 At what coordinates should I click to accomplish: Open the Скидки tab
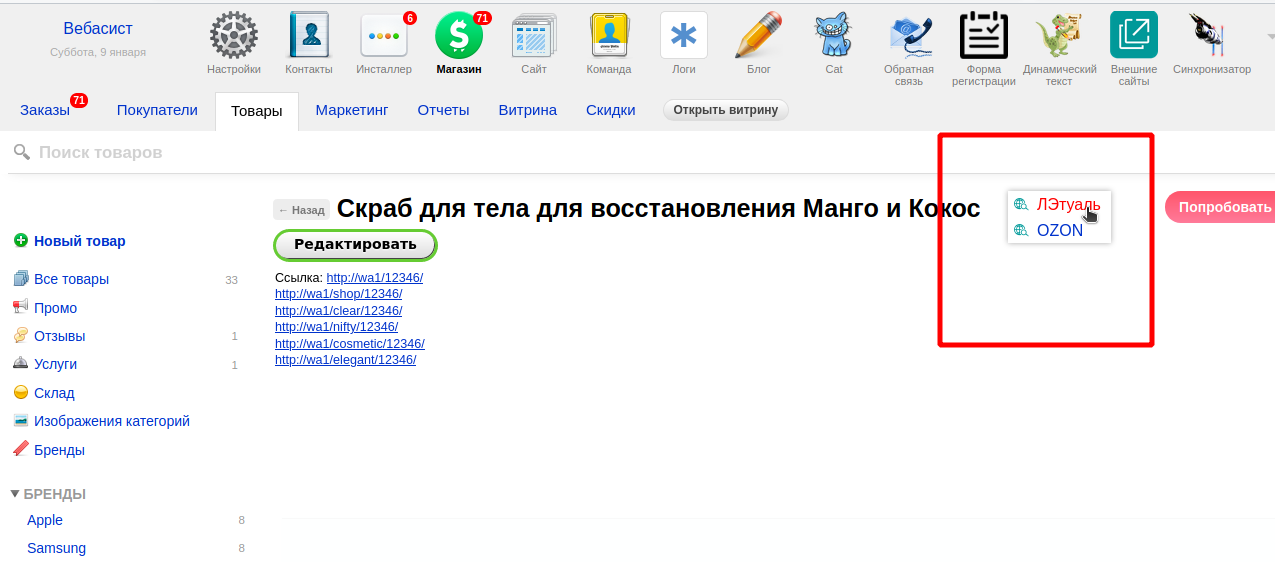[x=611, y=110]
